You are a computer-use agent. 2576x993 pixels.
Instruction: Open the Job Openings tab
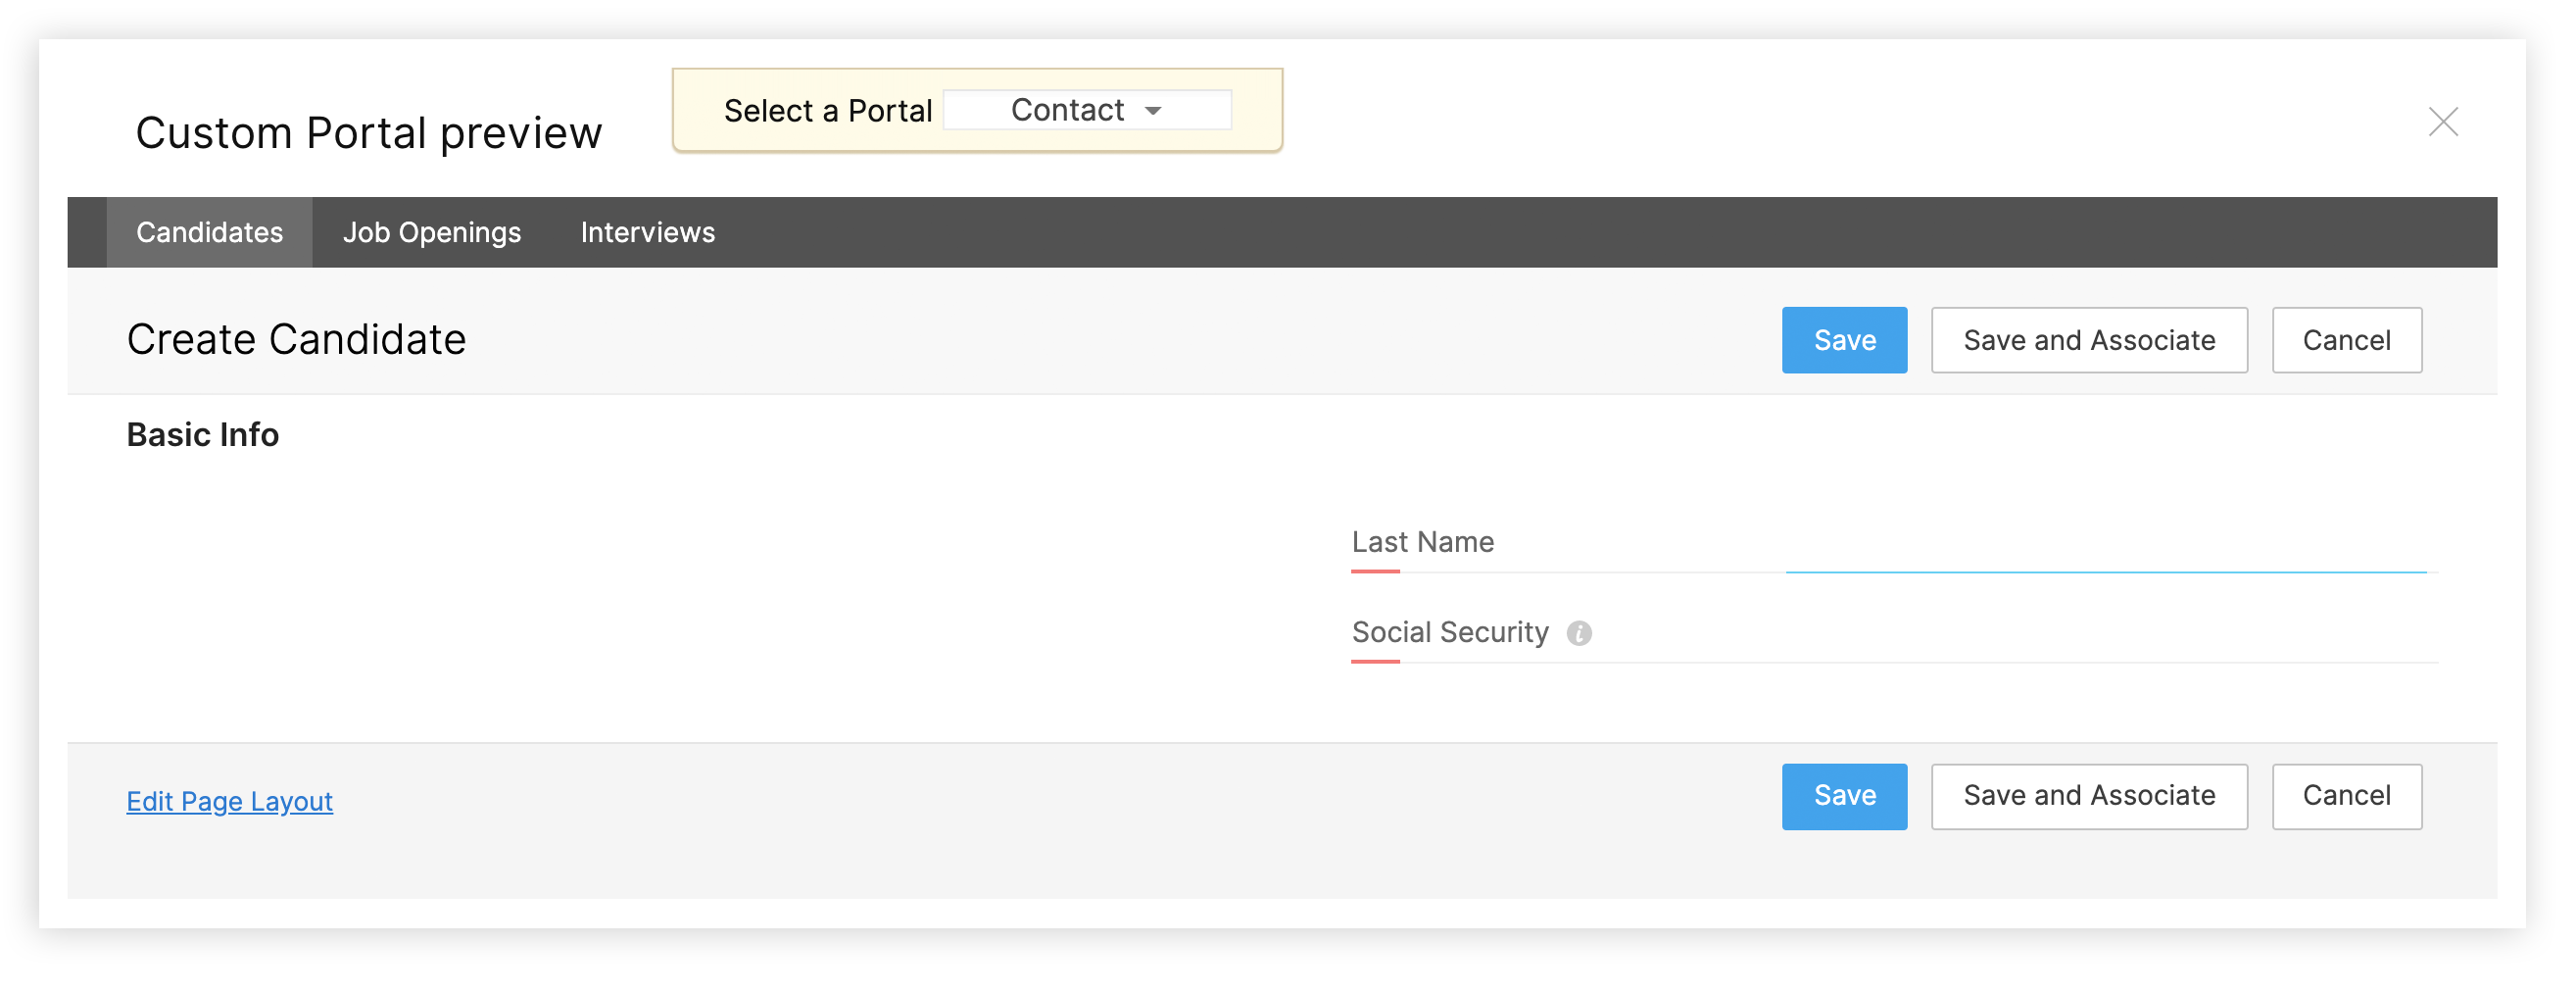431,232
